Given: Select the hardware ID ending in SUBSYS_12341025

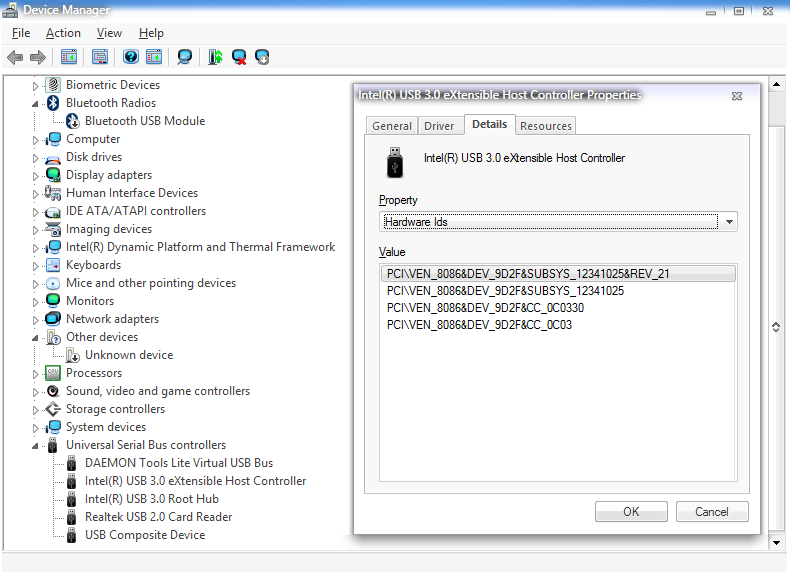Looking at the screenshot, I should (x=558, y=291).
